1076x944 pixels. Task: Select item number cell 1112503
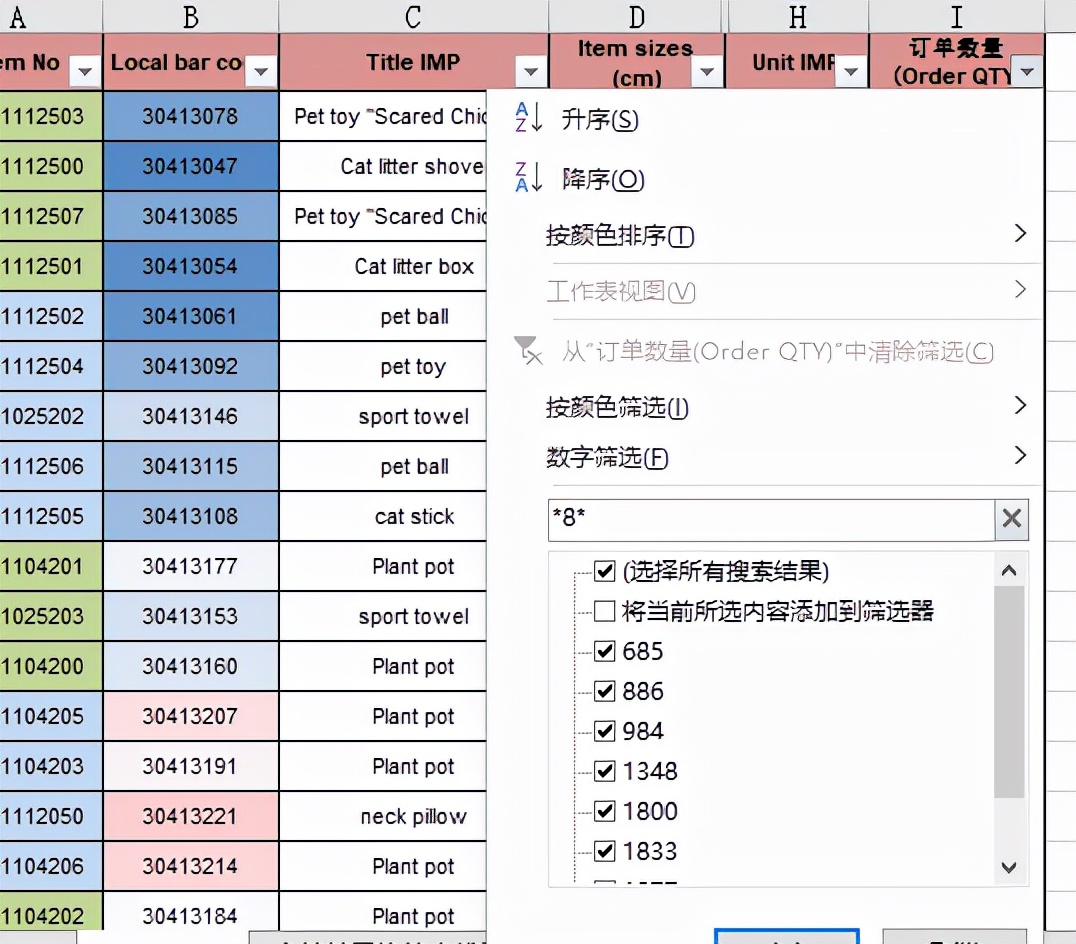(50, 116)
